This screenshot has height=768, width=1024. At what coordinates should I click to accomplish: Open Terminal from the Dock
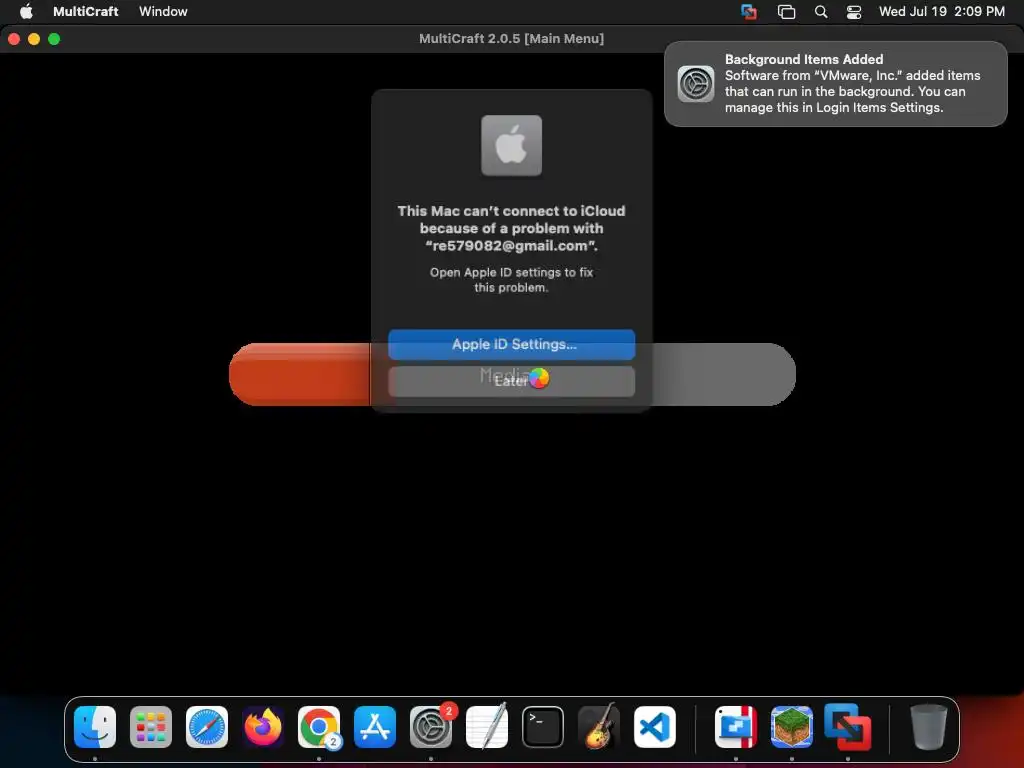pos(543,727)
